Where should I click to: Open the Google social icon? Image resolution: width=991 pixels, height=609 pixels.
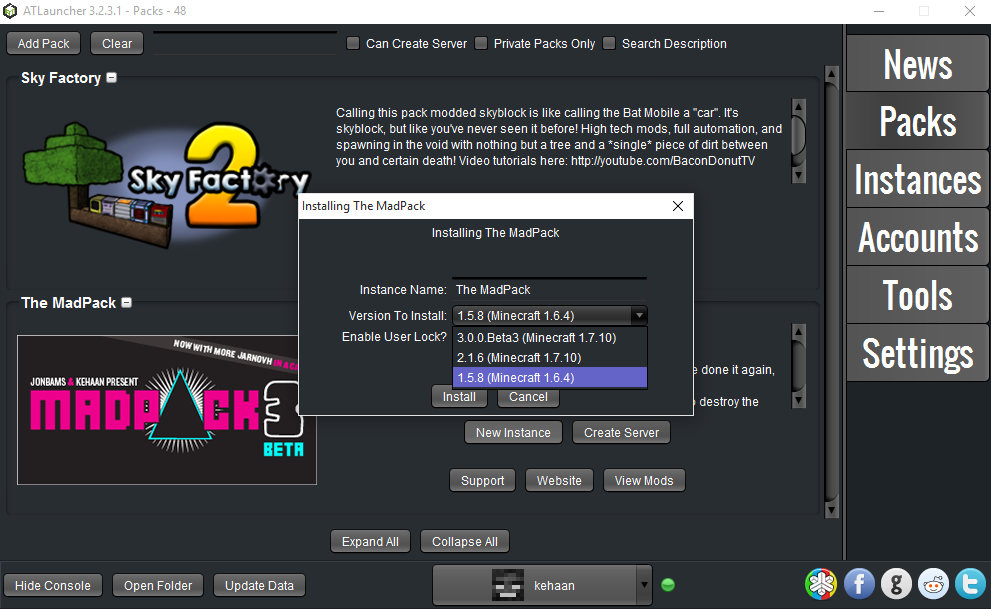(x=896, y=583)
